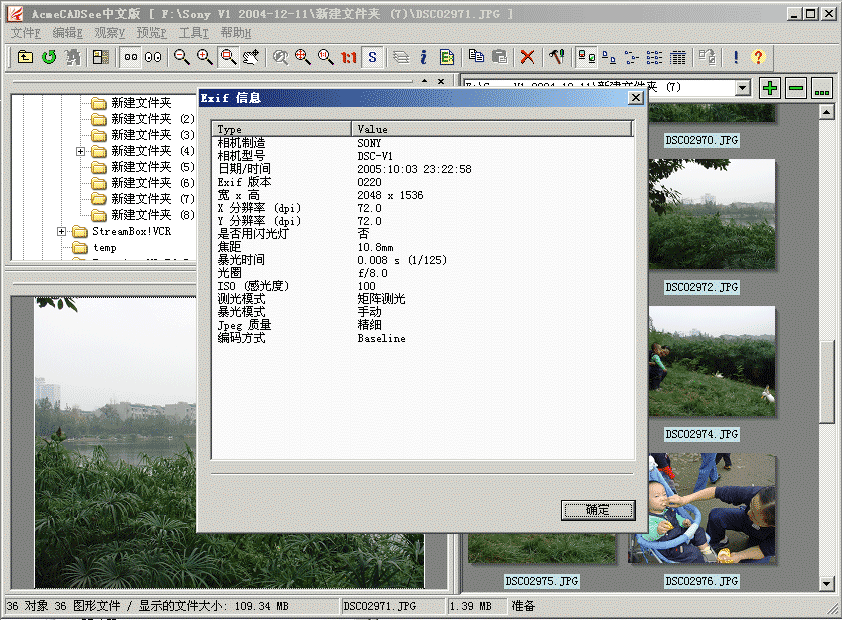842x620 pixels.
Task: Open help with the question mark icon
Action: pyautogui.click(x=758, y=57)
